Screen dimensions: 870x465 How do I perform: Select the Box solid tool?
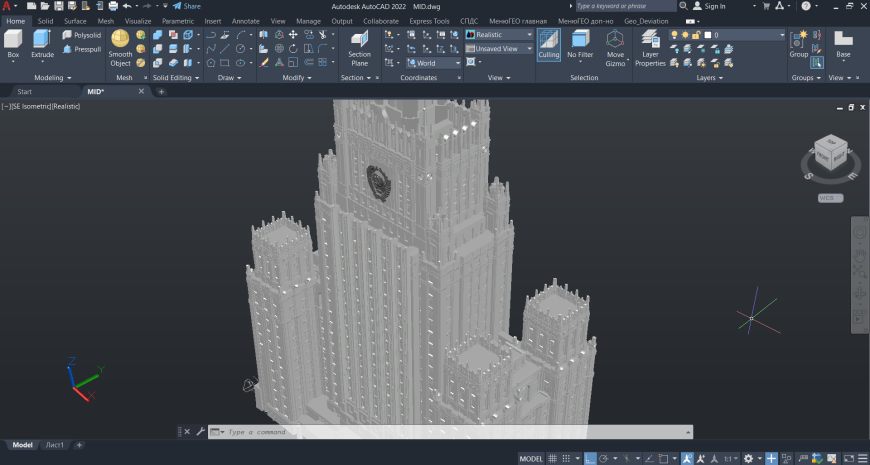tap(13, 44)
